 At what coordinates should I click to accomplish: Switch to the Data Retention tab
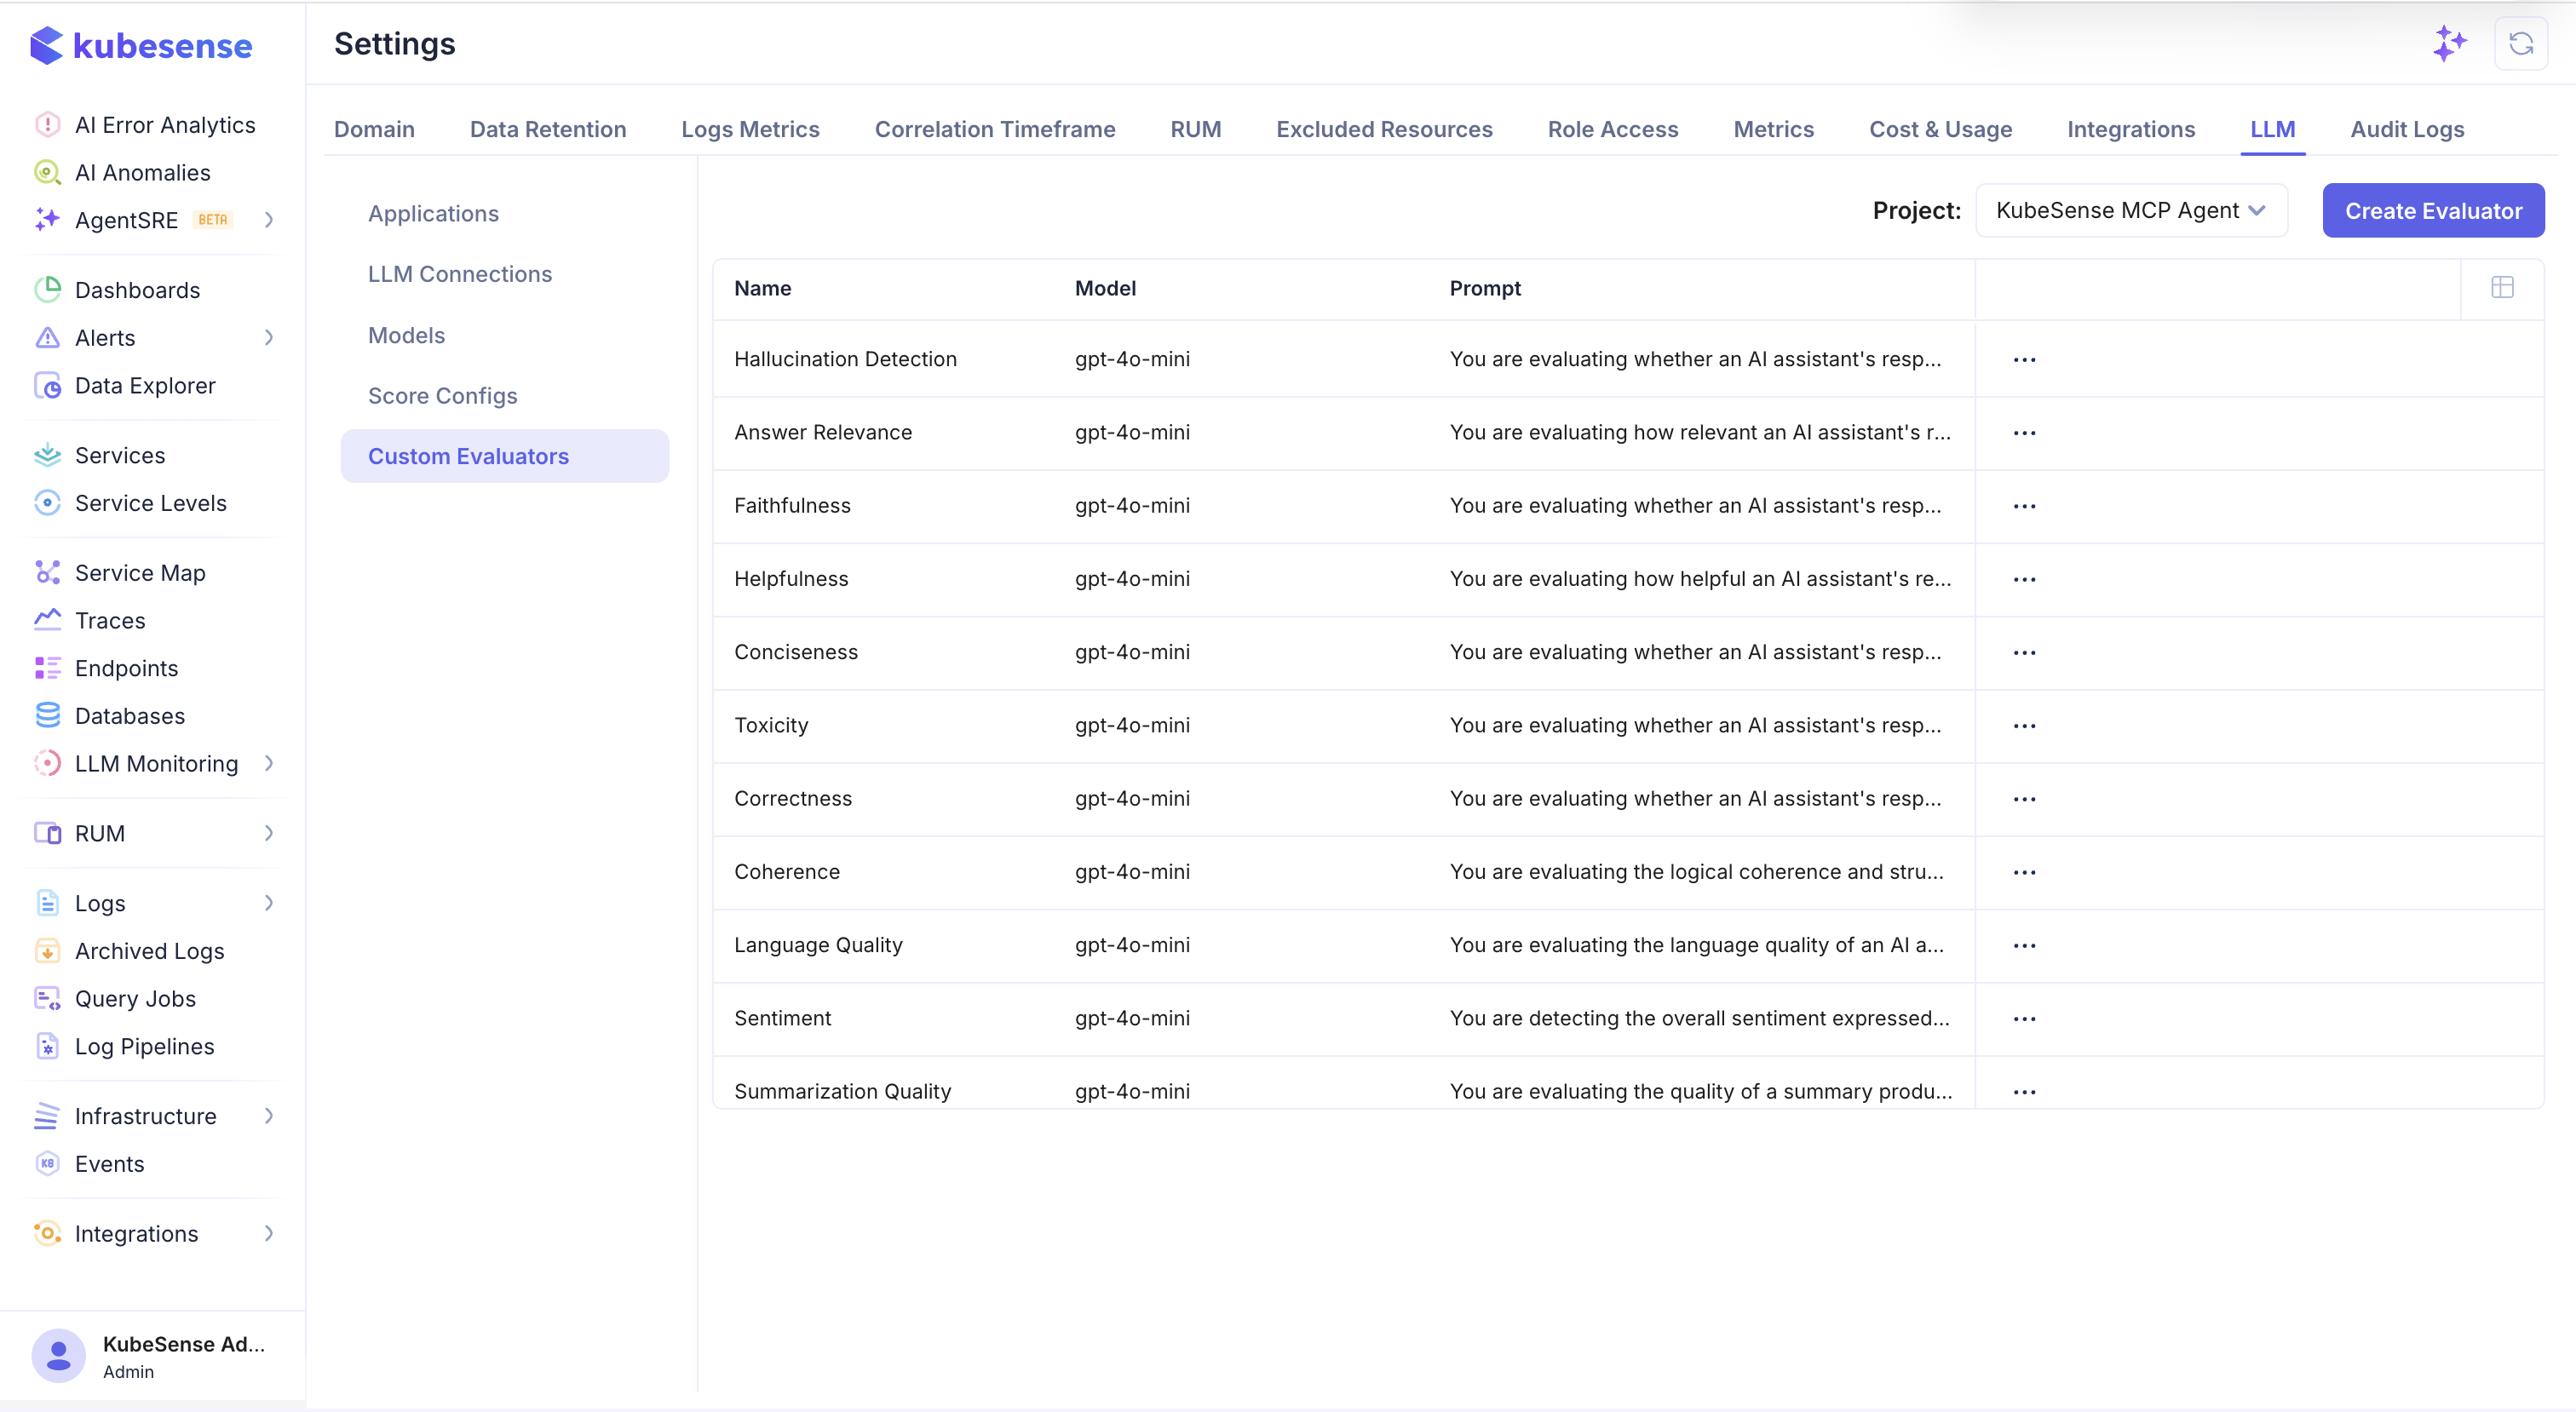point(548,129)
